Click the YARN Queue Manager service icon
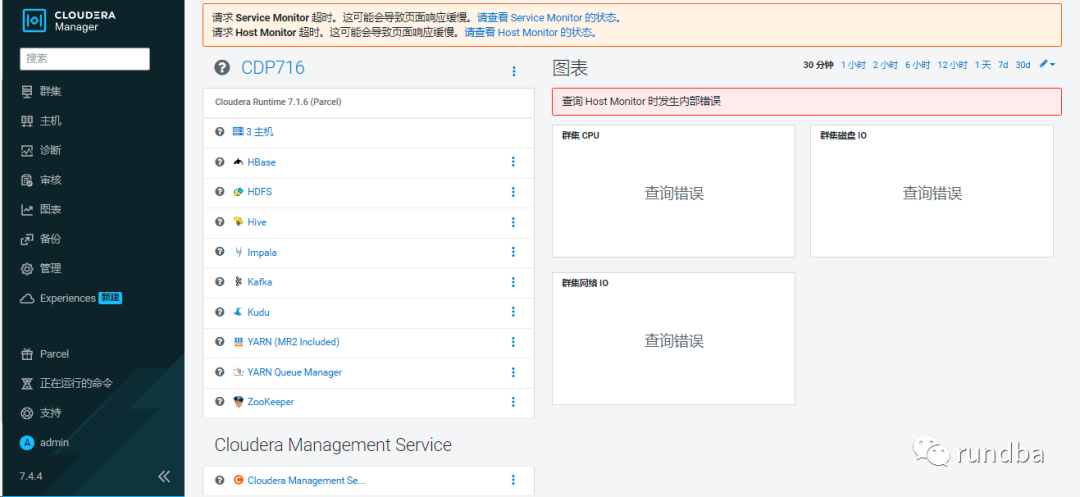1080x497 pixels. [x=238, y=372]
